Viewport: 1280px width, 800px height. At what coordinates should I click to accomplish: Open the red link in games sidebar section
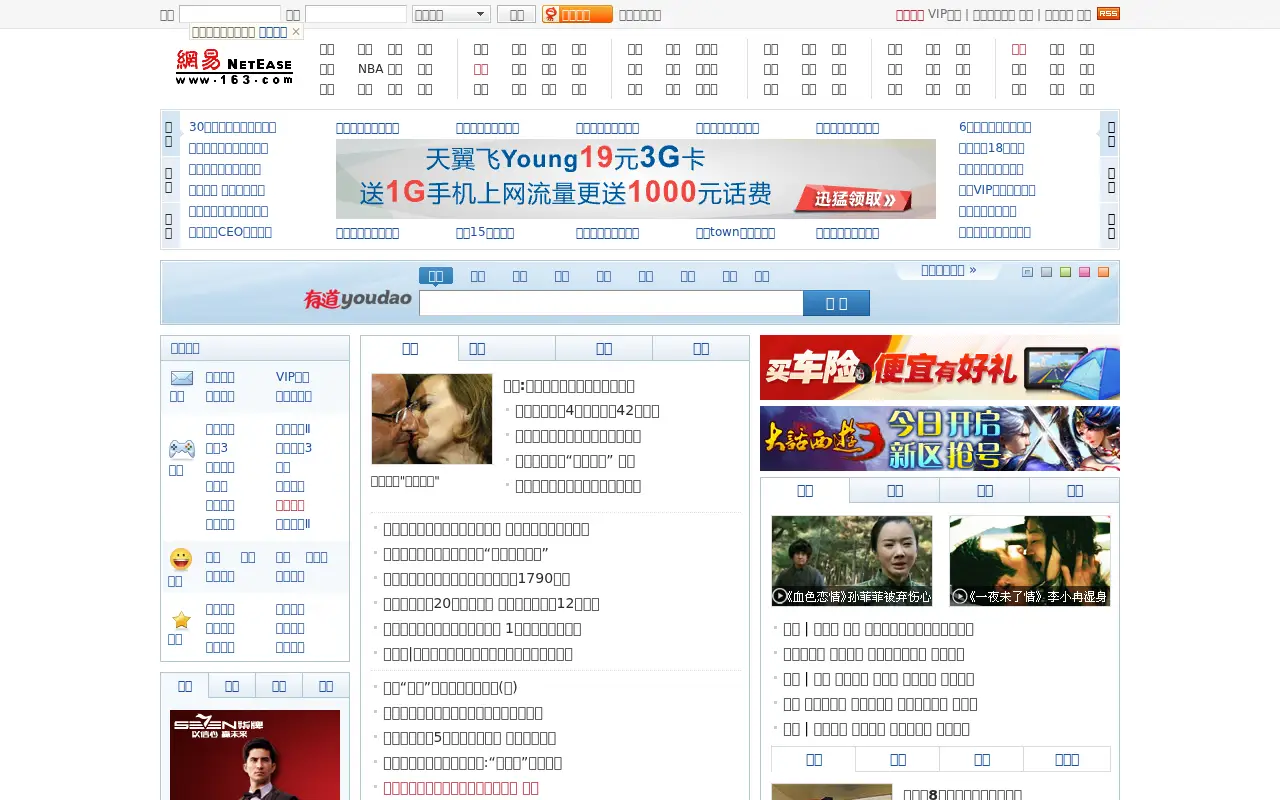pyautogui.click(x=290, y=505)
